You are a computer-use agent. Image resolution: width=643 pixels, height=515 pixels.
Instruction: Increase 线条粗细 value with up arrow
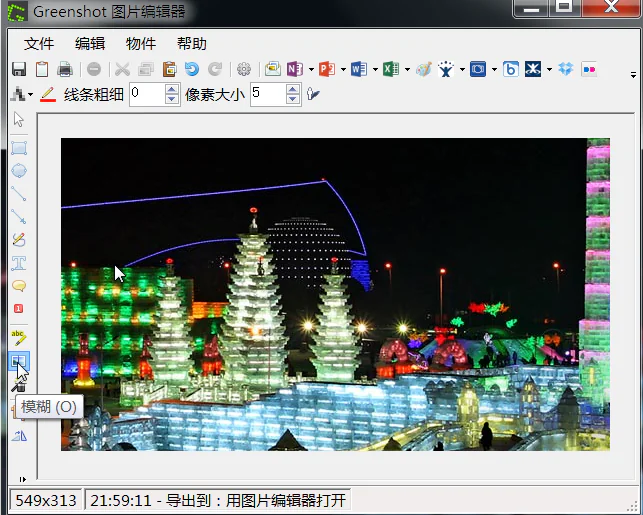pyautogui.click(x=172, y=89)
